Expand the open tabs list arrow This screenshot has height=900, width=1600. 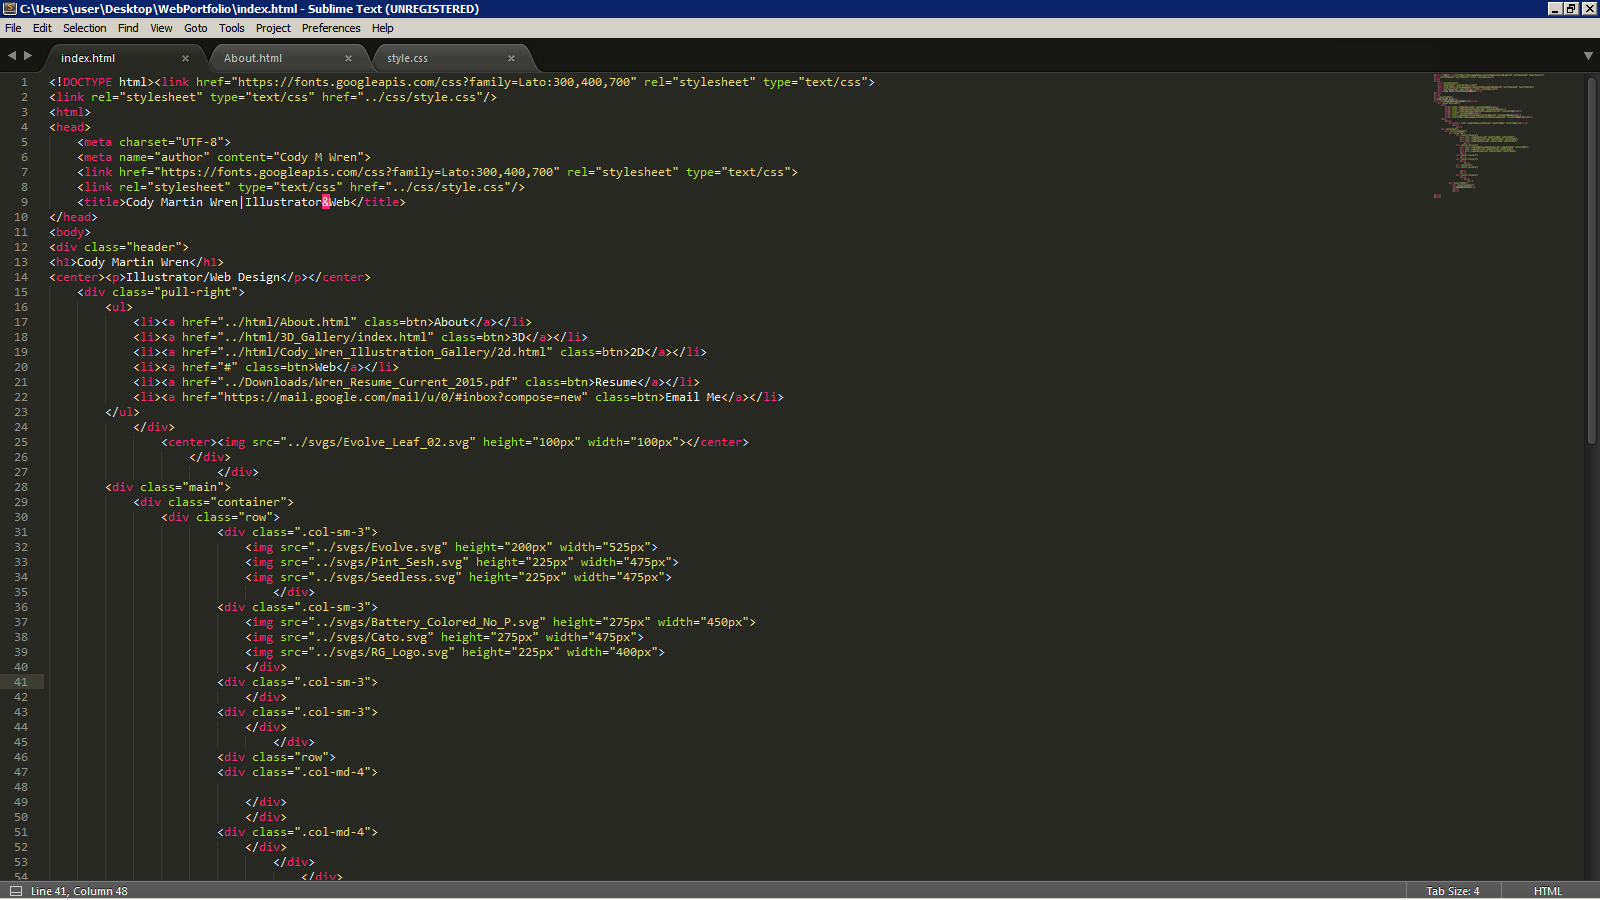coord(1588,56)
